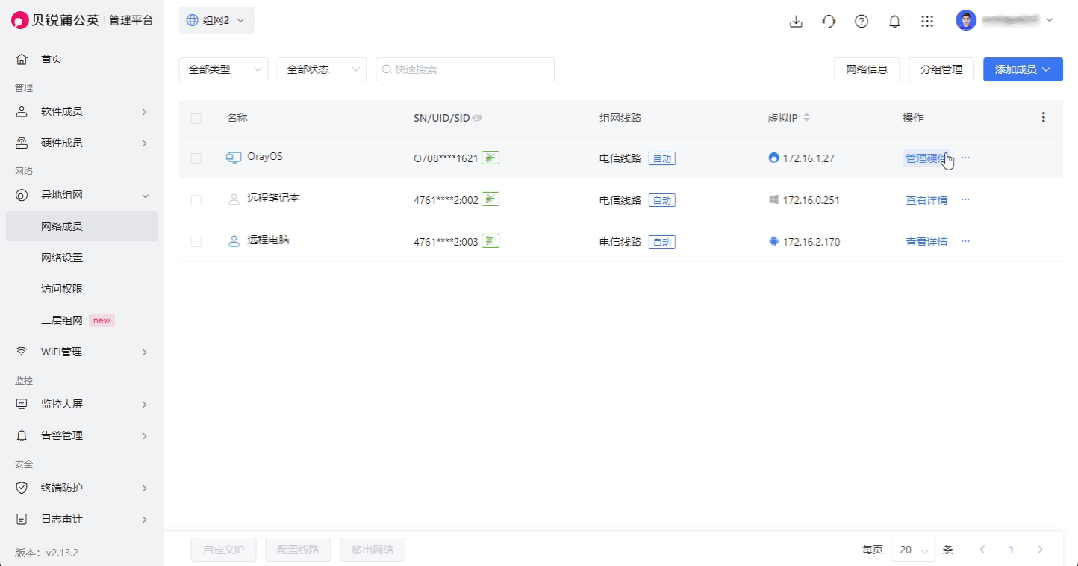Check the box for the 远程电脑 row
Screen dimensions: 1078x566
tap(196, 242)
